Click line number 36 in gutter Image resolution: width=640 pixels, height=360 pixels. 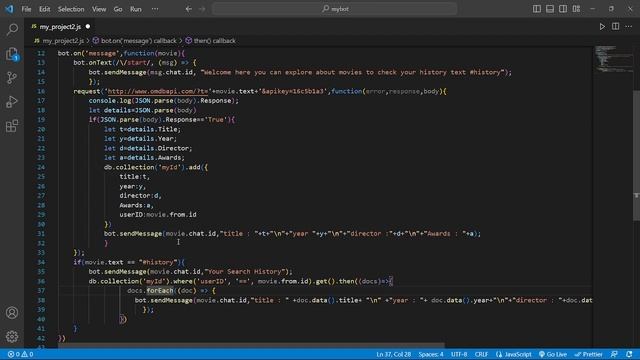point(41,281)
